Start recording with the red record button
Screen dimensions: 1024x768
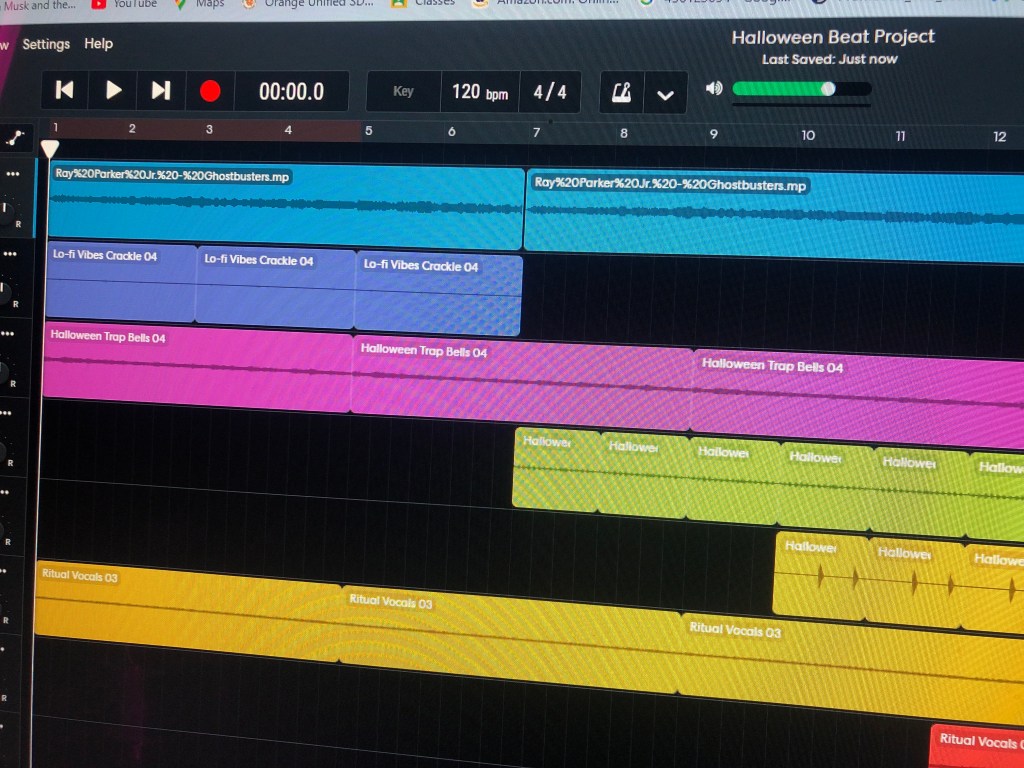(210, 92)
